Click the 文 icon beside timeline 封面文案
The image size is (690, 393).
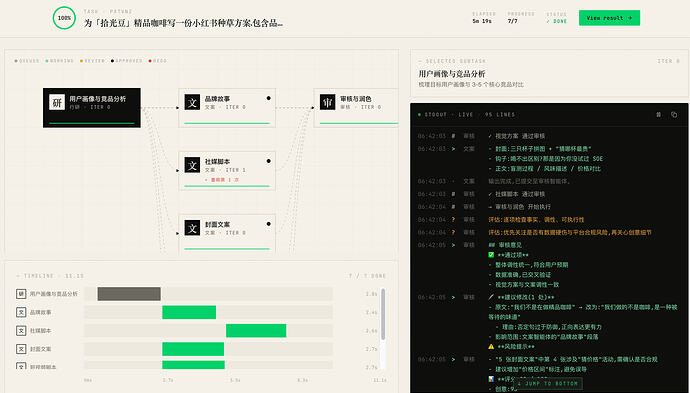[x=21, y=349]
